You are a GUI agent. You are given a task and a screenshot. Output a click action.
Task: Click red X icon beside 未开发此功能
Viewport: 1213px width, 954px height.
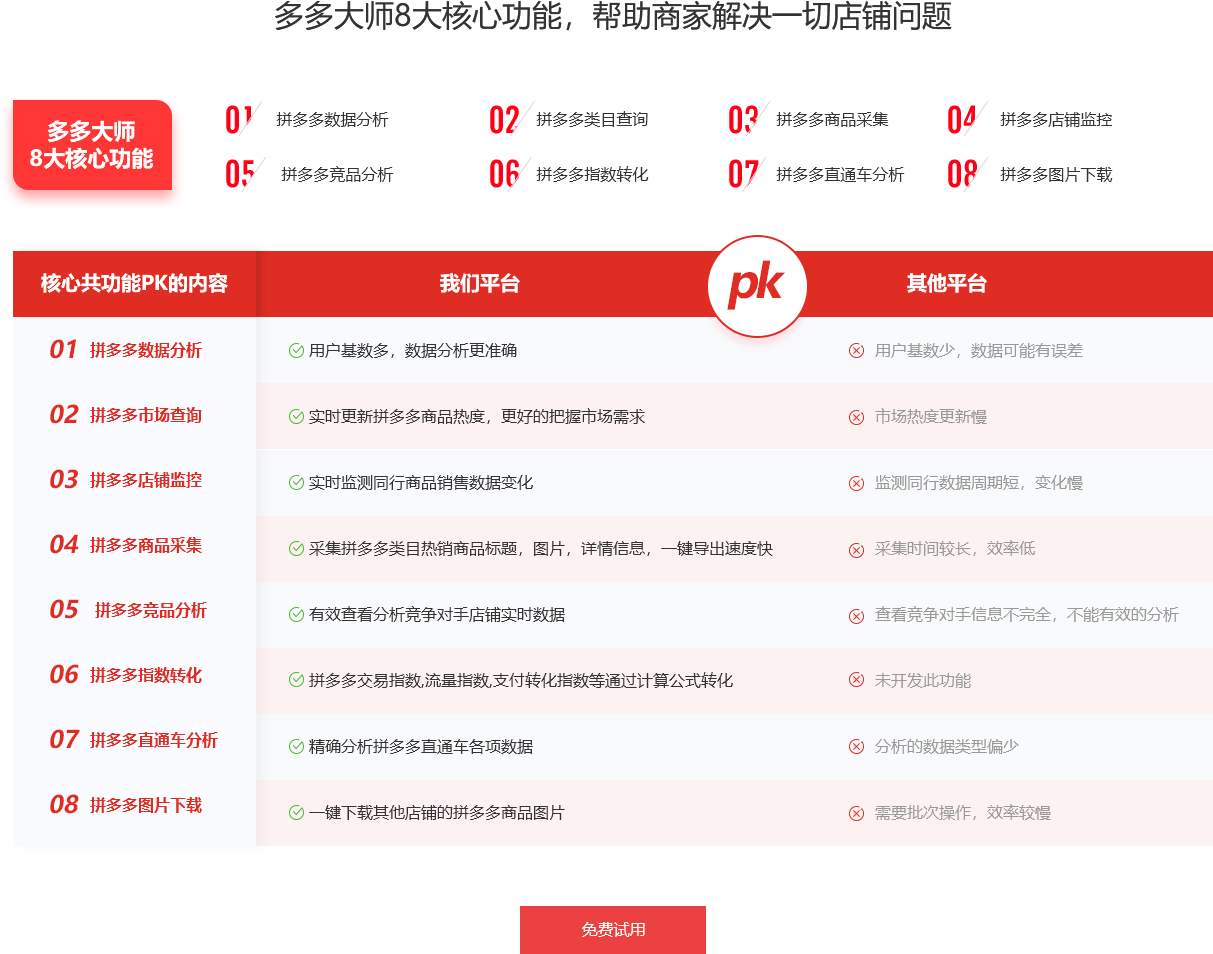click(x=856, y=681)
